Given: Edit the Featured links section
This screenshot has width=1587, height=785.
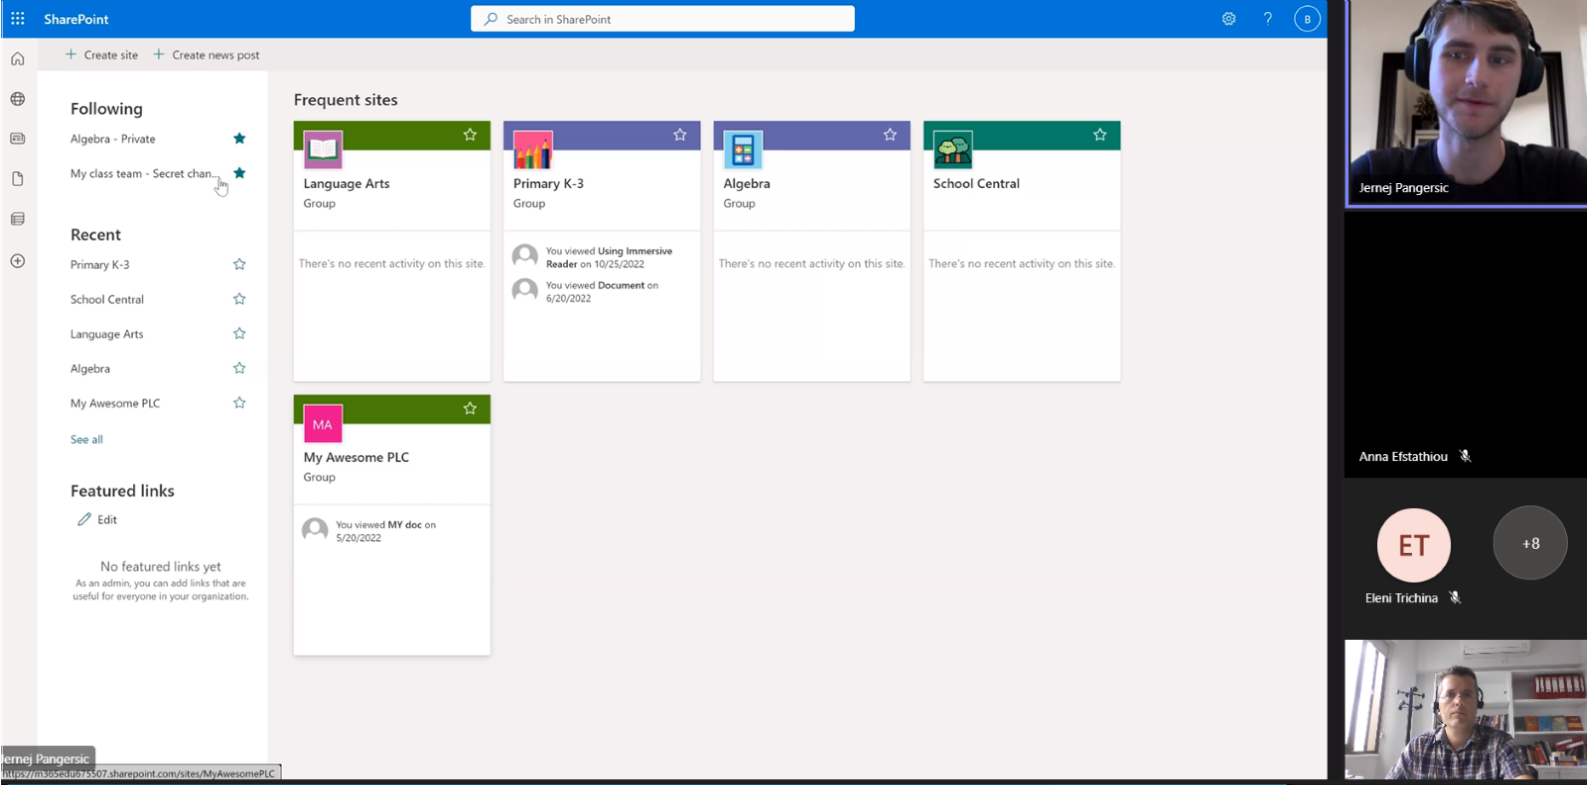Looking at the screenshot, I should click(x=98, y=520).
